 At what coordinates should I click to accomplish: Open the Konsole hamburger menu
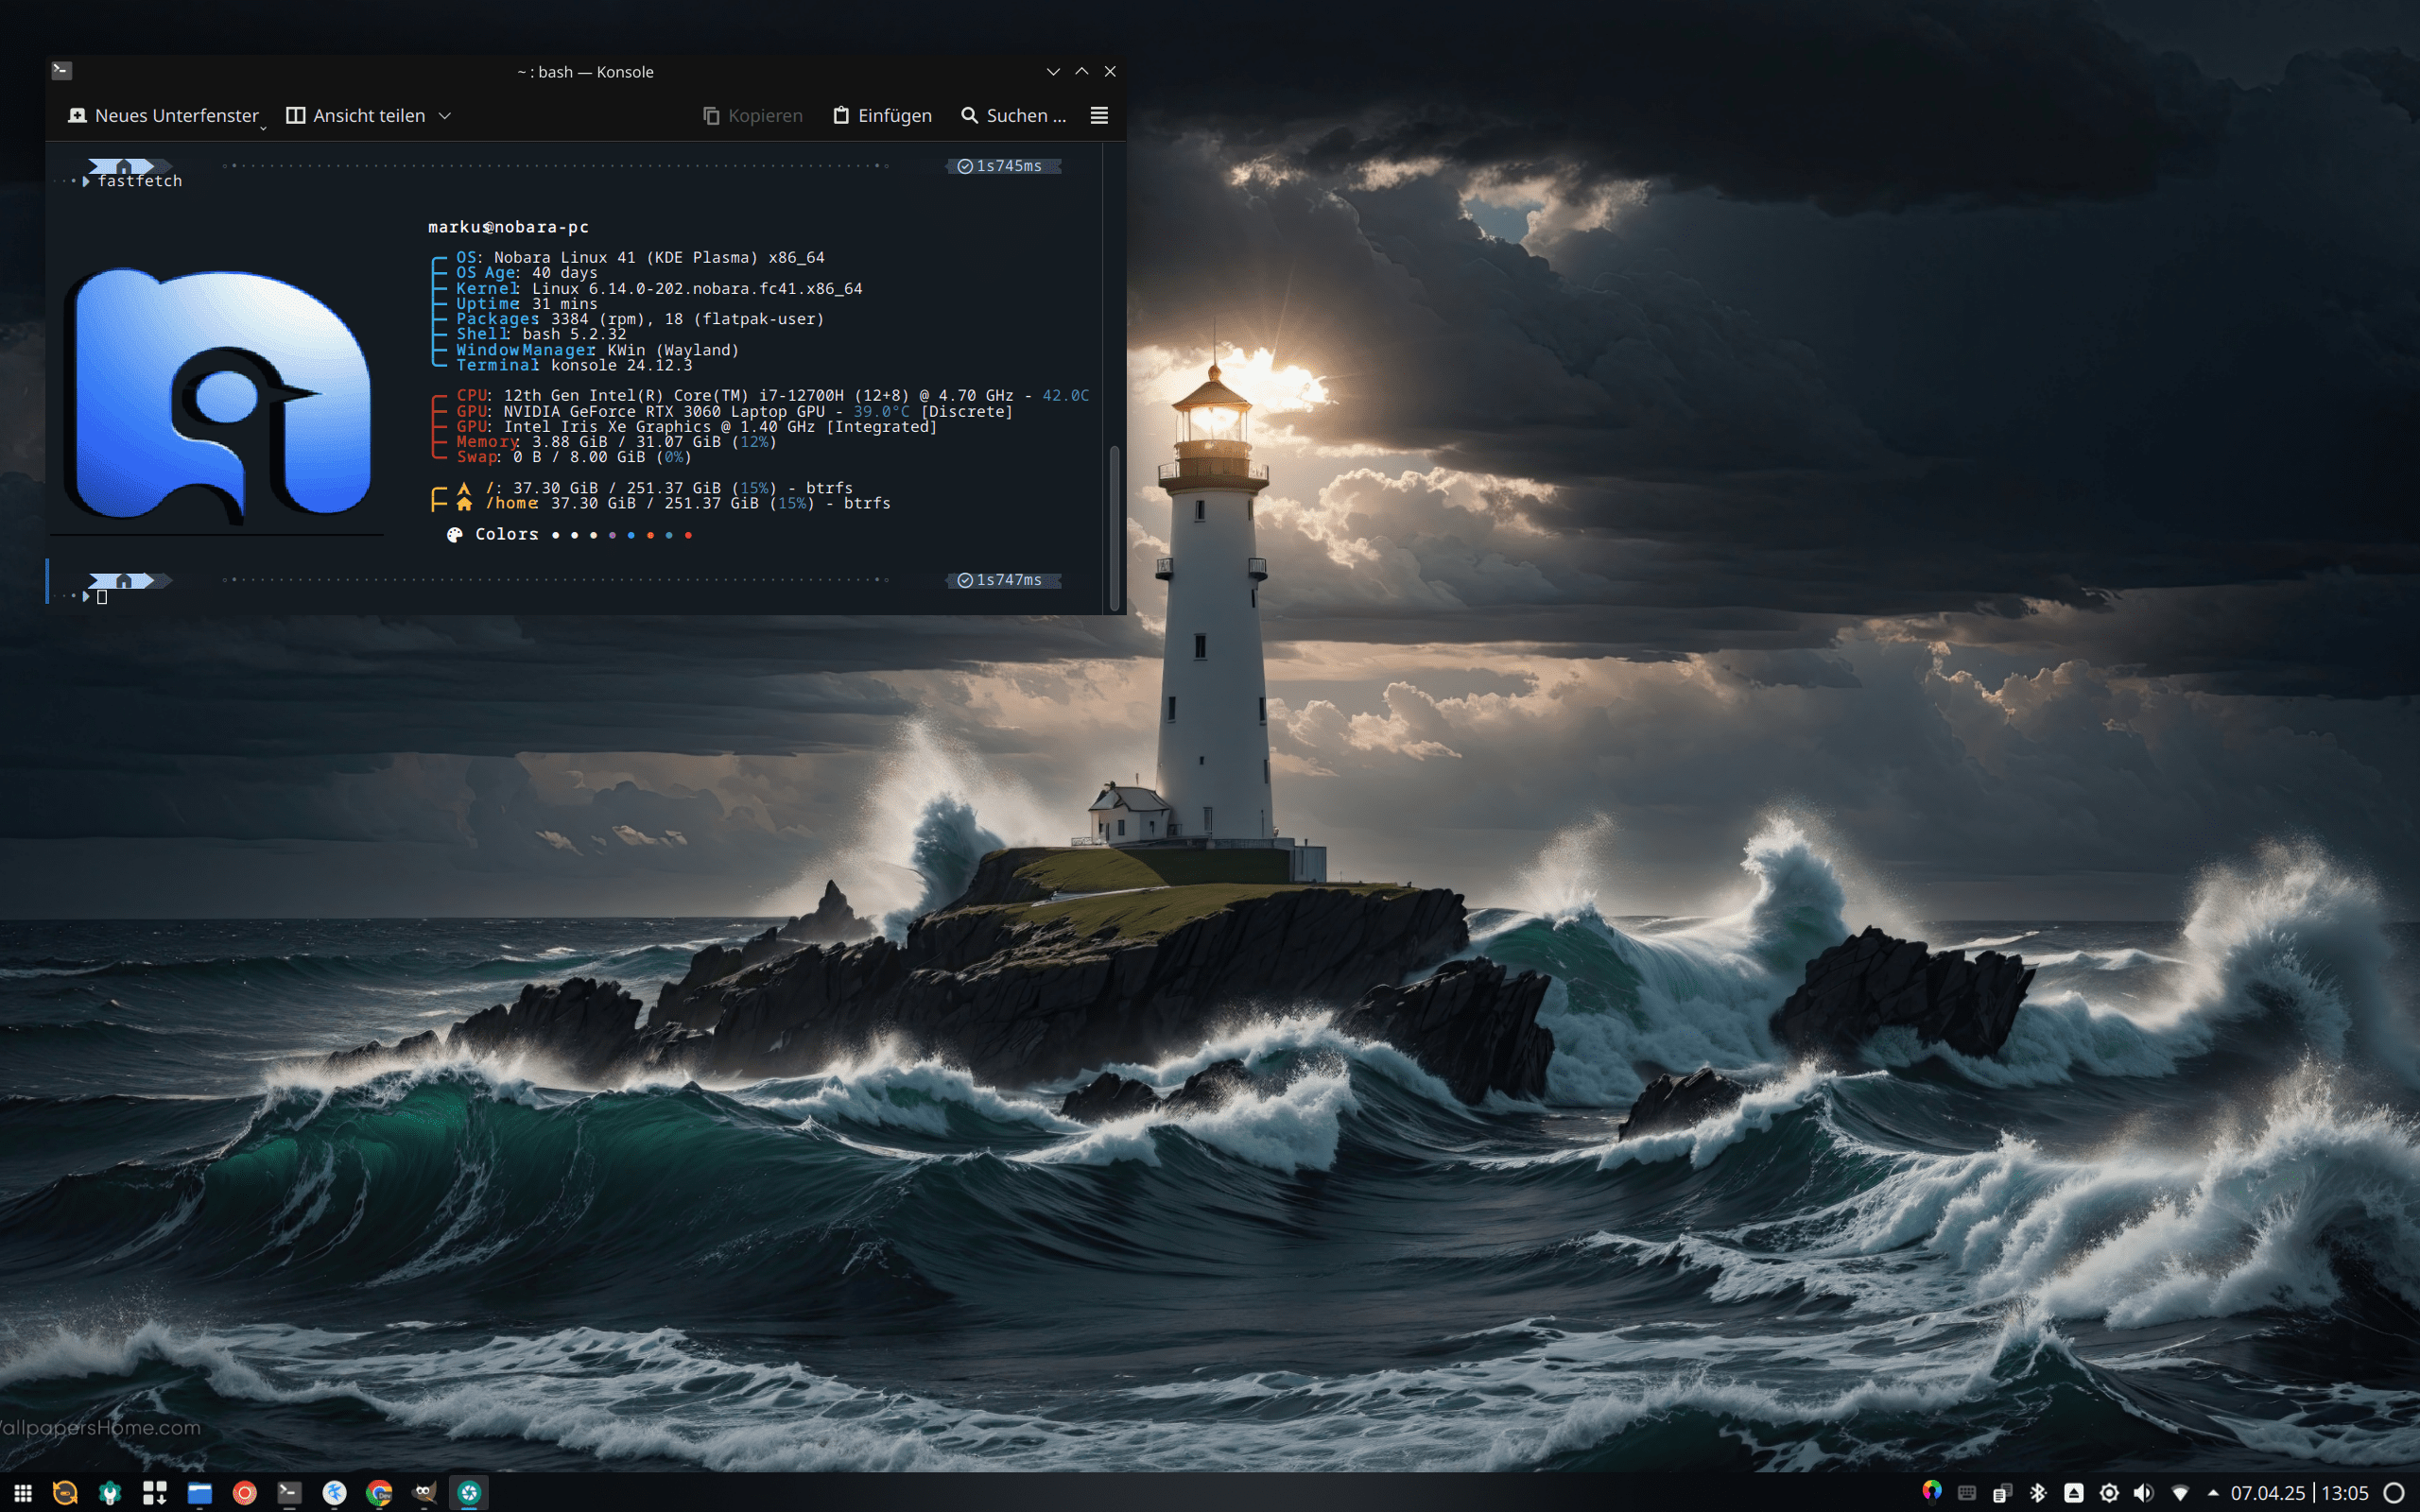[1098, 115]
